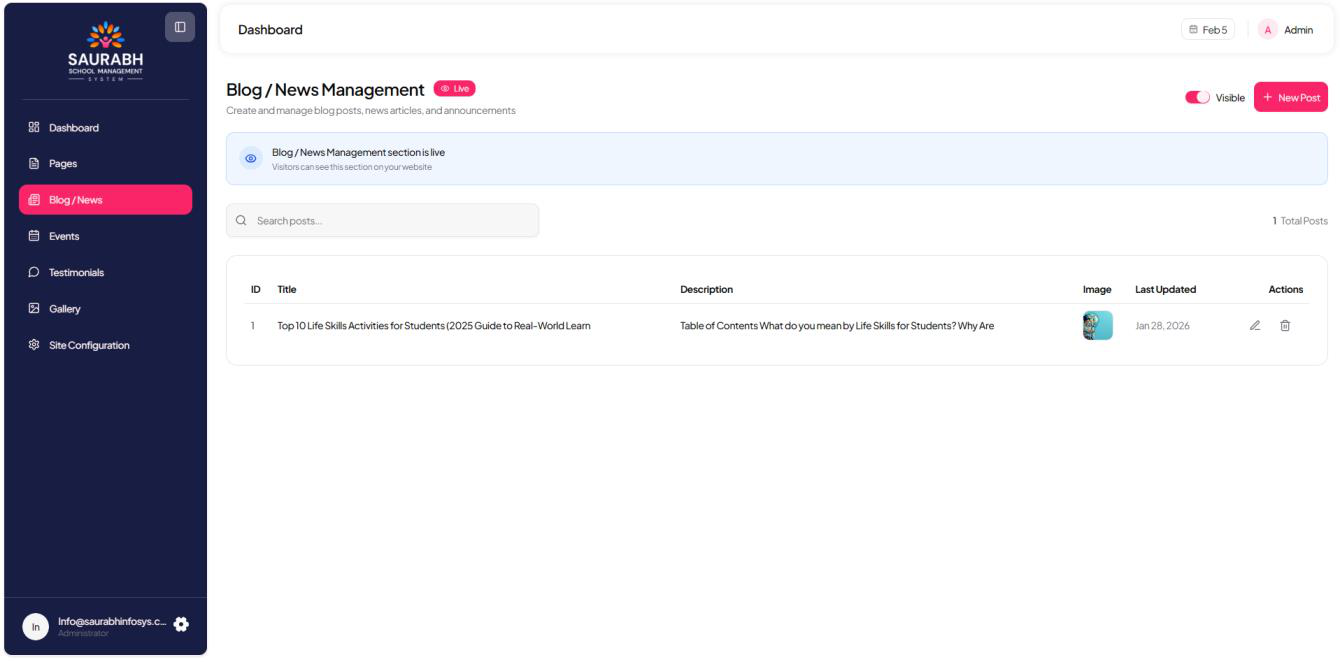Image resolution: width=1340 pixels, height=662 pixels.
Task: Click the magnifier icon in search box
Action: click(x=241, y=221)
